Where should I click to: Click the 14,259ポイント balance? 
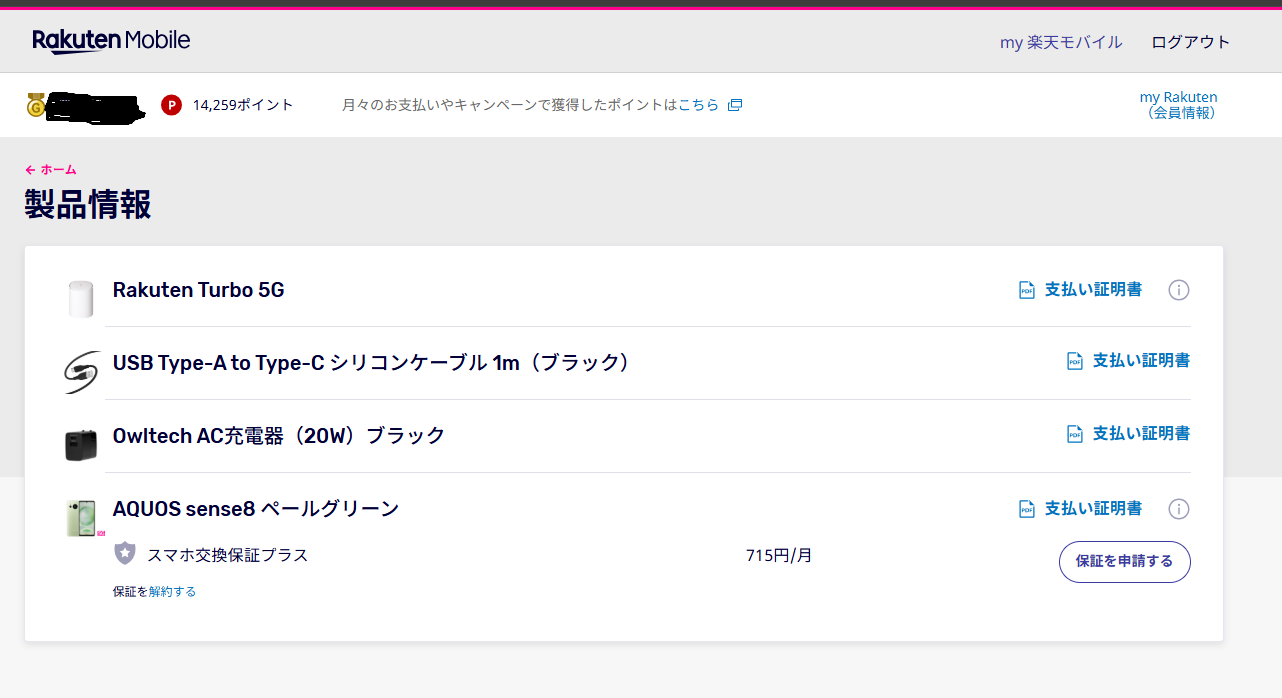click(243, 105)
